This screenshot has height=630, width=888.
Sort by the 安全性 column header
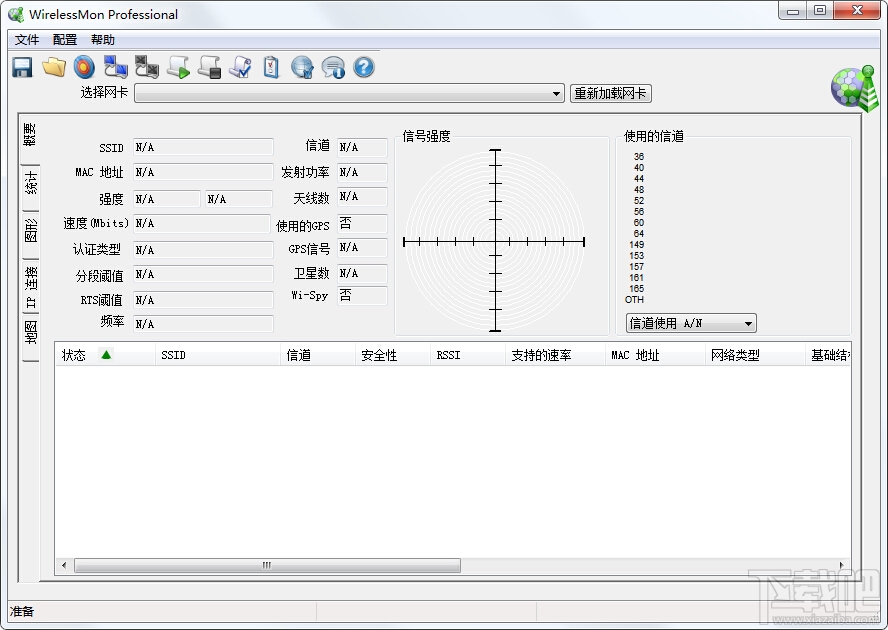393,355
